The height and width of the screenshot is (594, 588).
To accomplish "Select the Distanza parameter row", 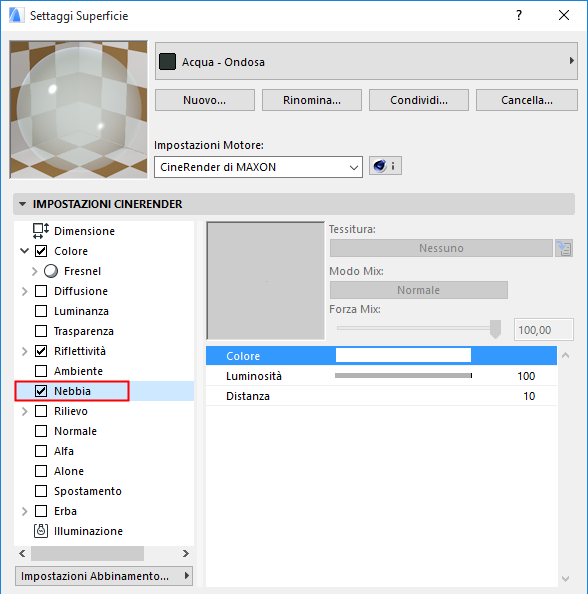I will (x=382, y=396).
